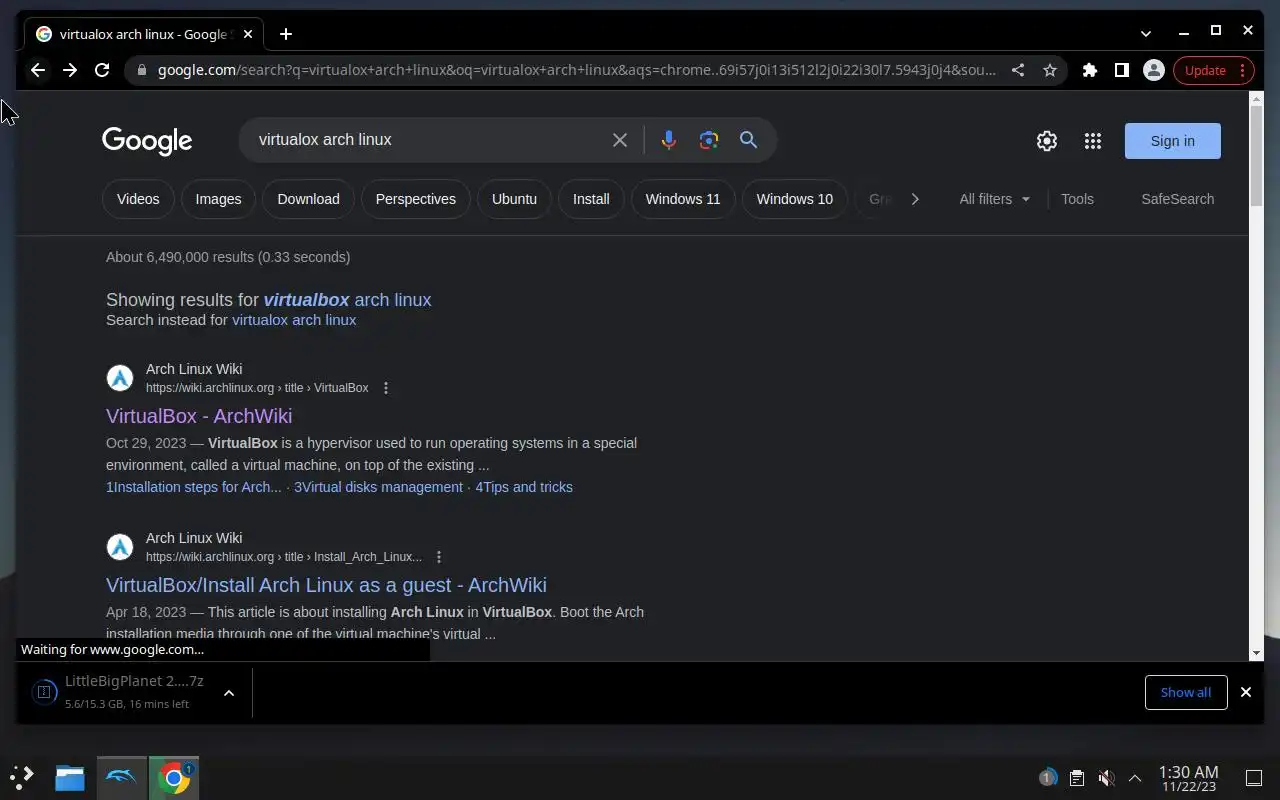This screenshot has height=800, width=1280.
Task: Select the Download filter chip
Action: (308, 199)
